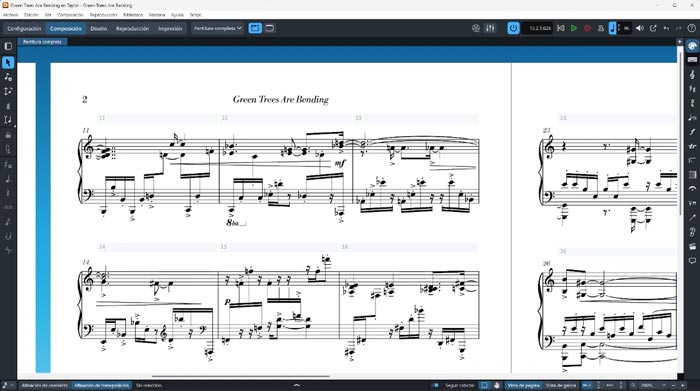This screenshot has width=700, height=391.
Task: Toggle Afinación de transposición in status bar
Action: pos(102,385)
